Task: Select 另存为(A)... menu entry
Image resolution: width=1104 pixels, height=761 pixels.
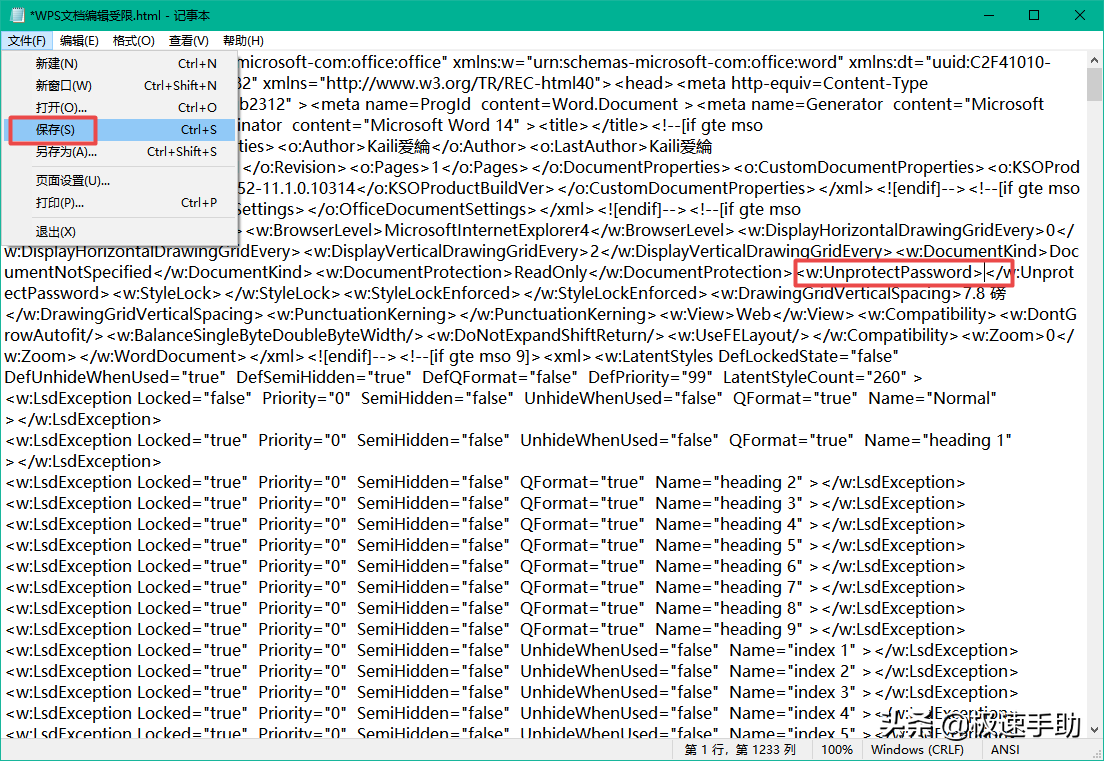Action: pyautogui.click(x=67, y=152)
